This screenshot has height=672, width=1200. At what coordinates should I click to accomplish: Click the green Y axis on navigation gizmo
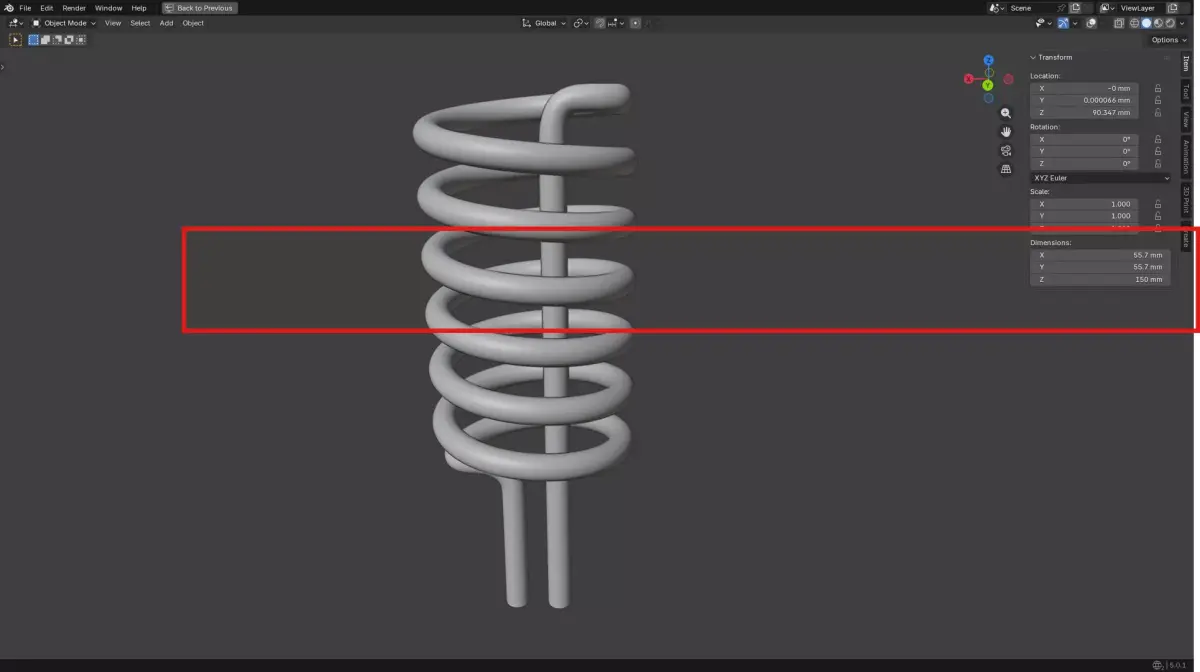pyautogui.click(x=988, y=85)
